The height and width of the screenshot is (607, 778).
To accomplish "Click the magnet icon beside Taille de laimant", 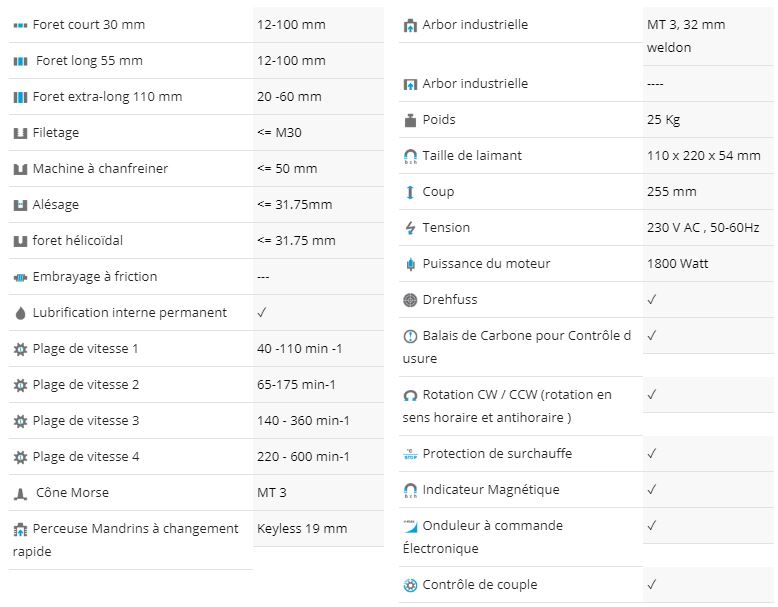I will coord(410,157).
